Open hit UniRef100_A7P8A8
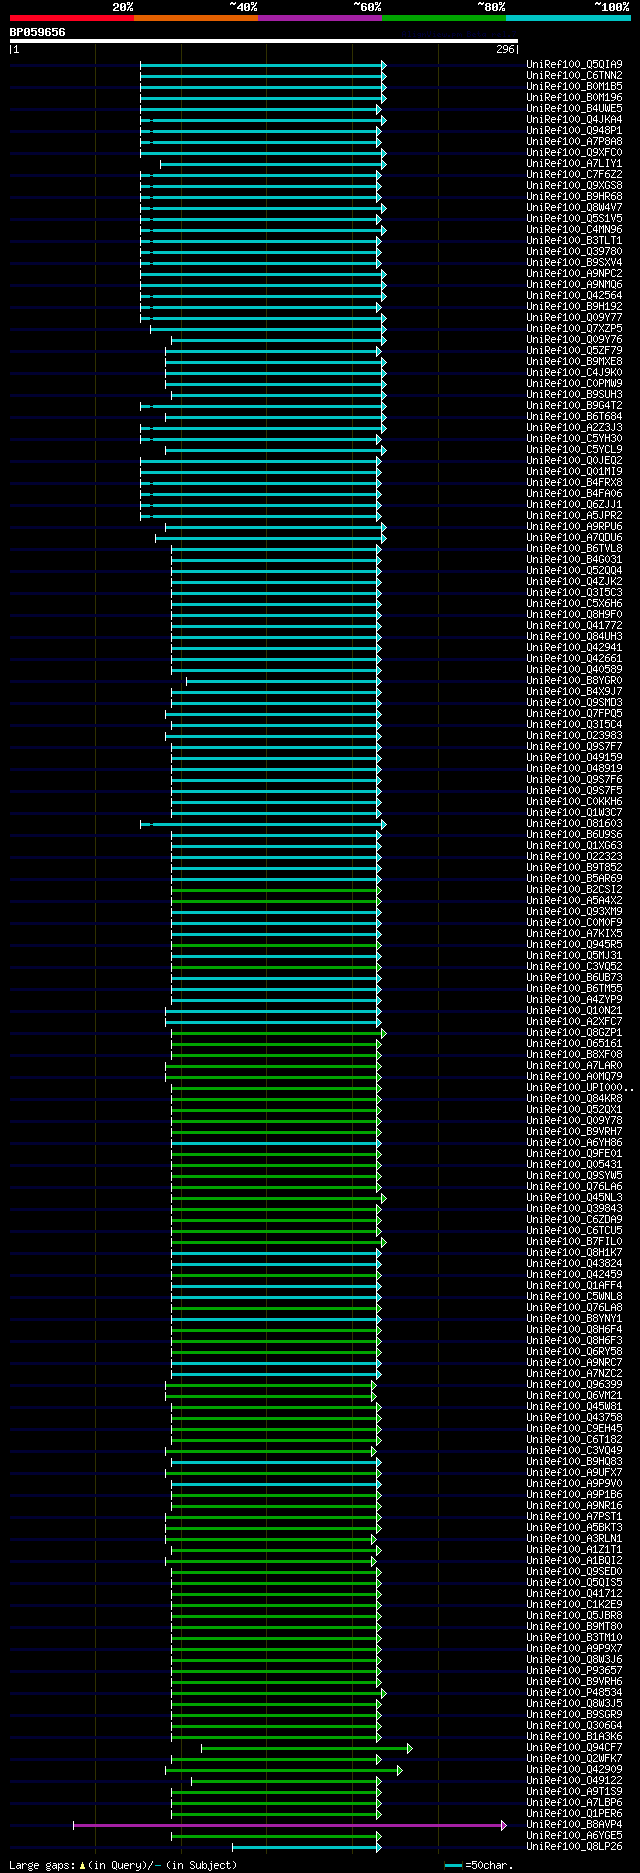 [x=574, y=142]
